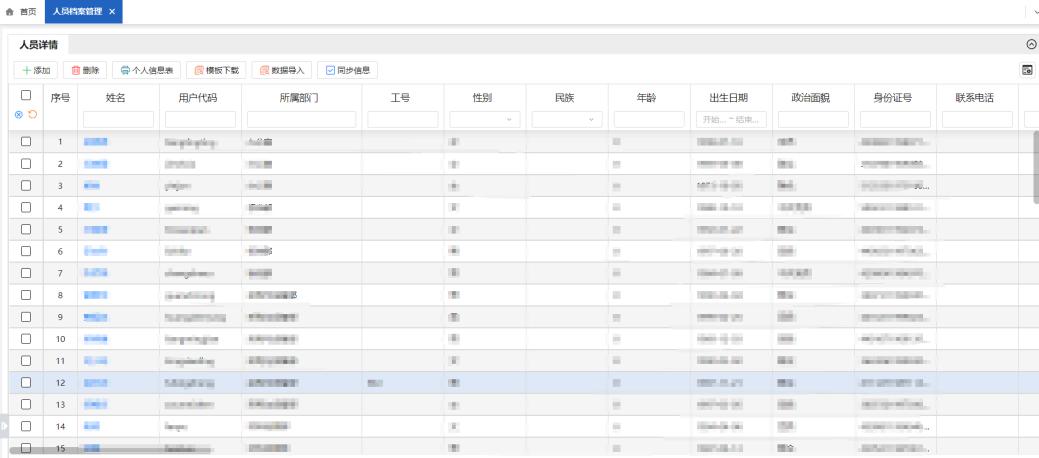This screenshot has width=1039, height=458.
Task: Click the blue clear-filter icon under header checkbox
Action: coord(19,115)
